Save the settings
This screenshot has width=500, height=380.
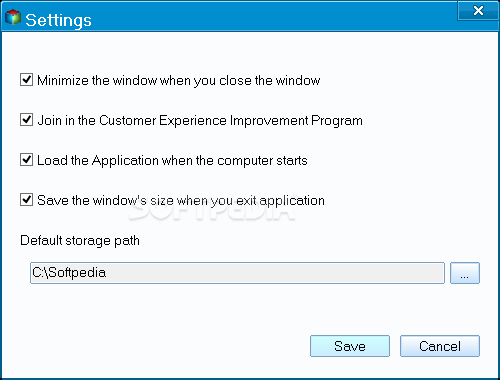[350, 346]
